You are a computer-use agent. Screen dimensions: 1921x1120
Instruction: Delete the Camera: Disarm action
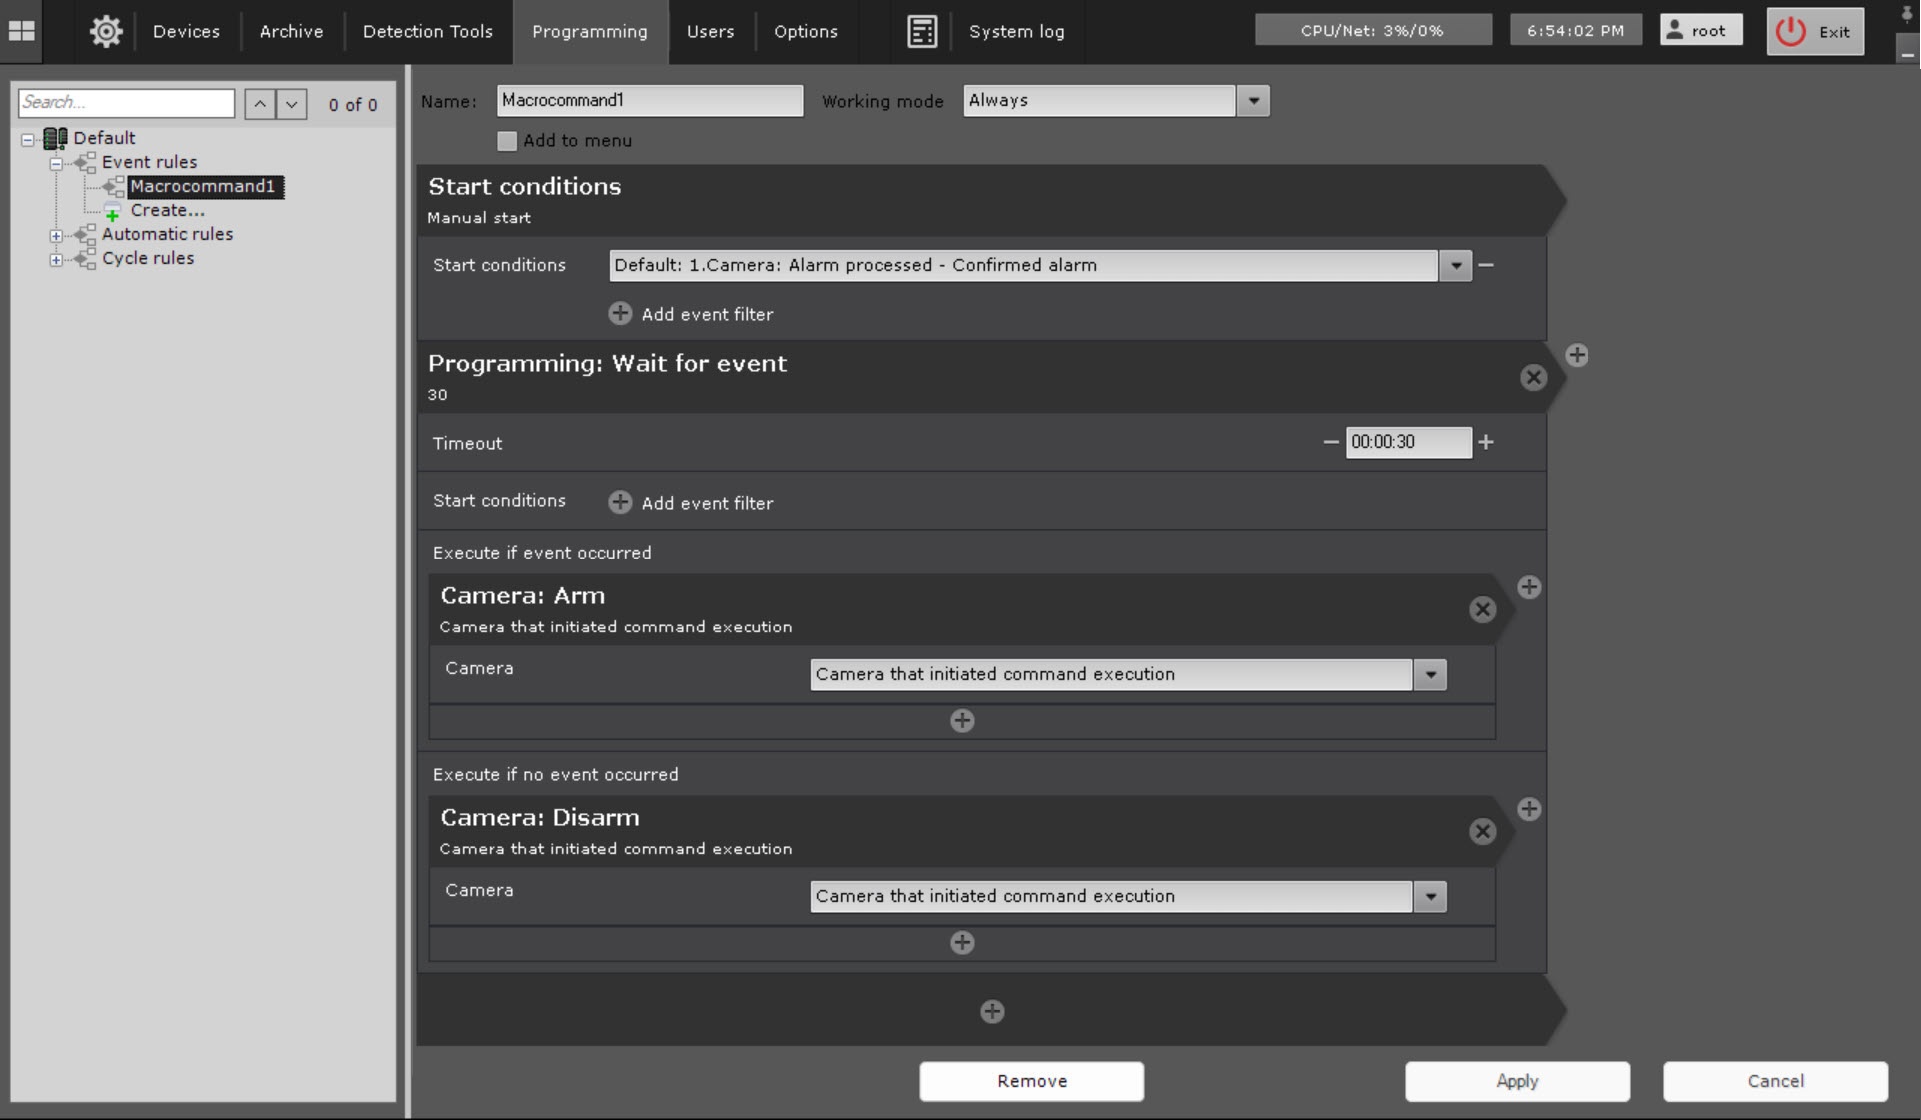tap(1482, 831)
